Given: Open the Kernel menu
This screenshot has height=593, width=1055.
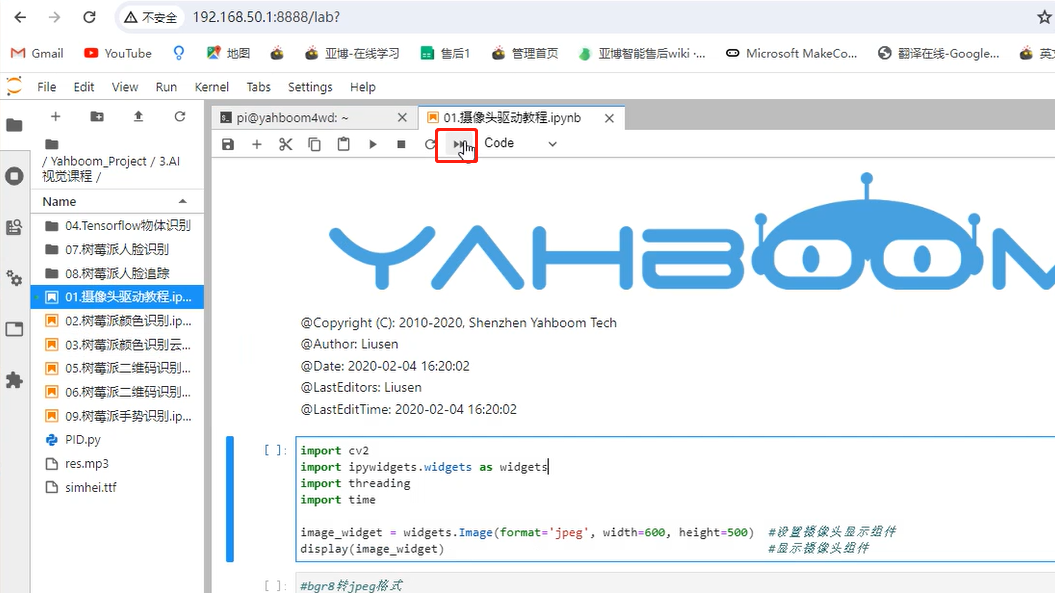Looking at the screenshot, I should [212, 87].
